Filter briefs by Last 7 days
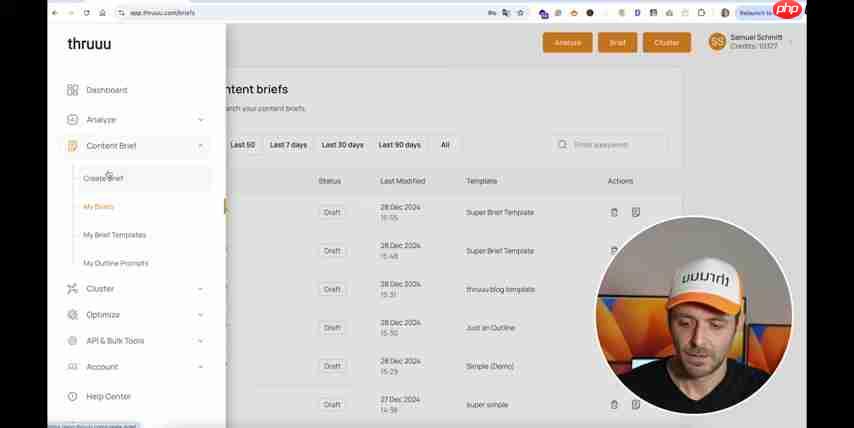 pyautogui.click(x=289, y=145)
